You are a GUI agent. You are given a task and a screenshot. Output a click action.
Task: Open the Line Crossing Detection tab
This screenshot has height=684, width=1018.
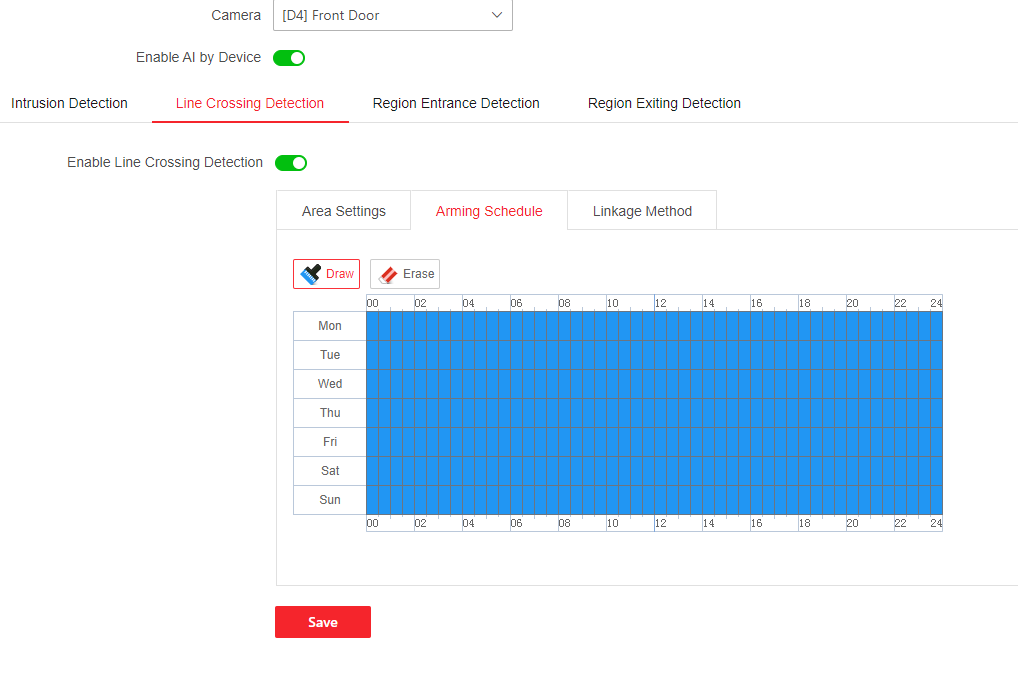coord(250,103)
